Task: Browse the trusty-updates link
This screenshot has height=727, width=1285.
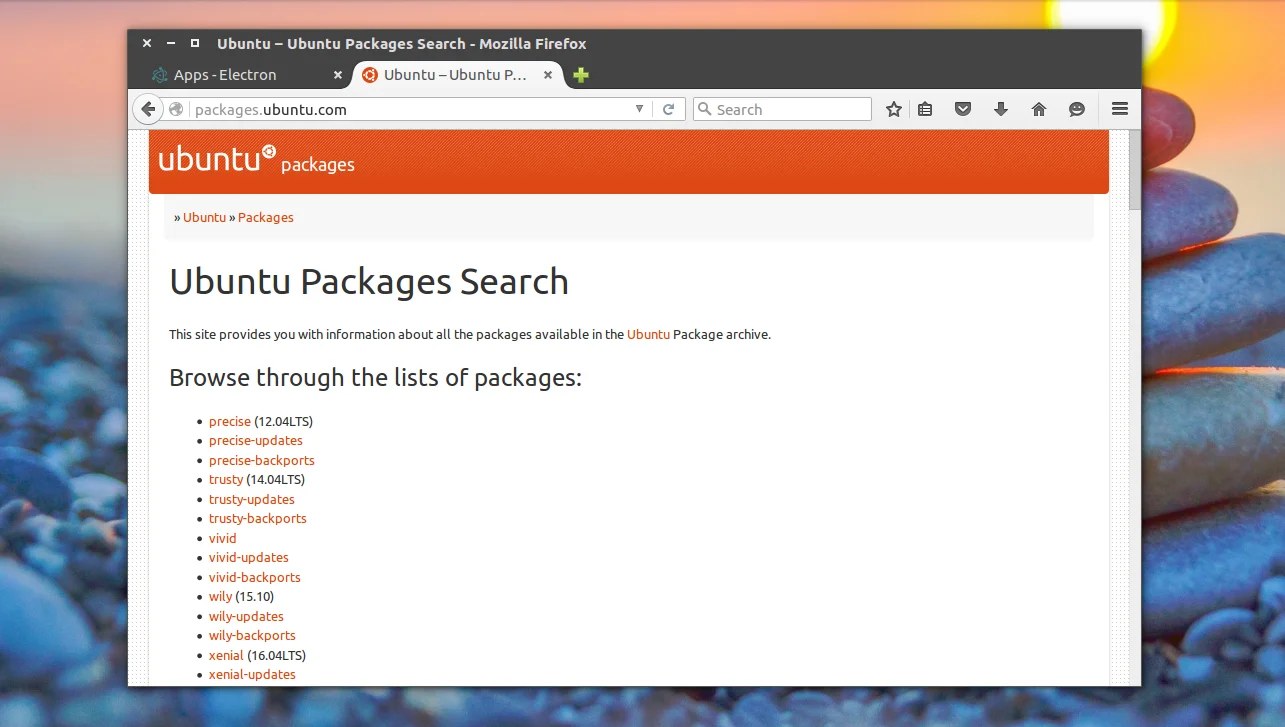Action: pyautogui.click(x=252, y=499)
